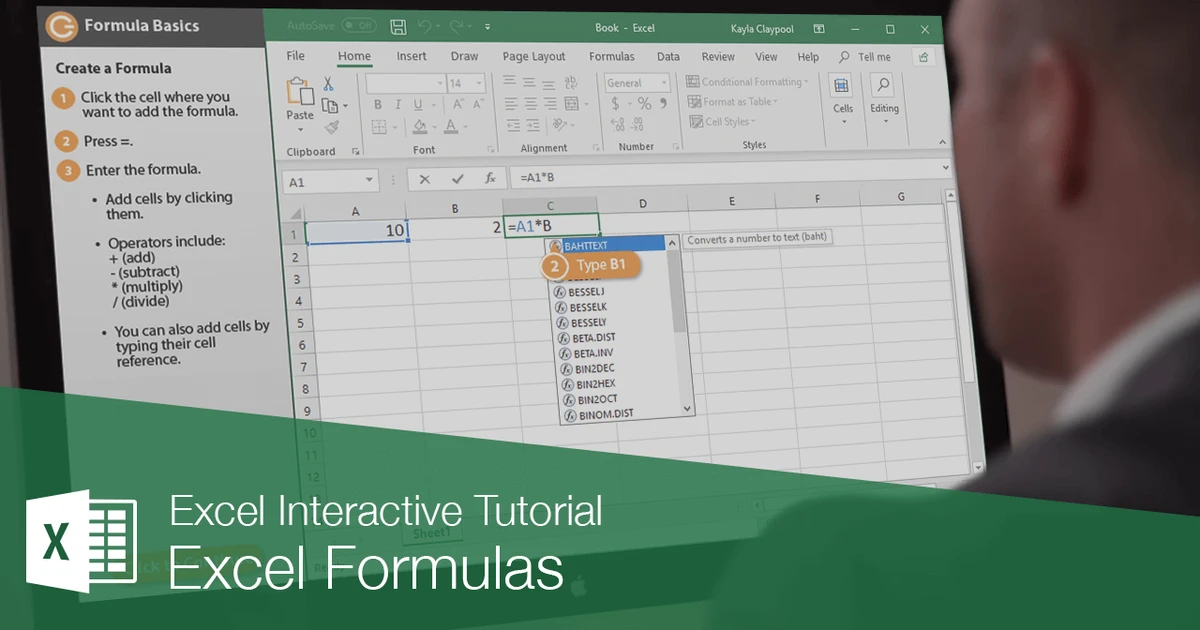1200x630 pixels.
Task: Open the Page Layout tab
Action: (x=534, y=57)
